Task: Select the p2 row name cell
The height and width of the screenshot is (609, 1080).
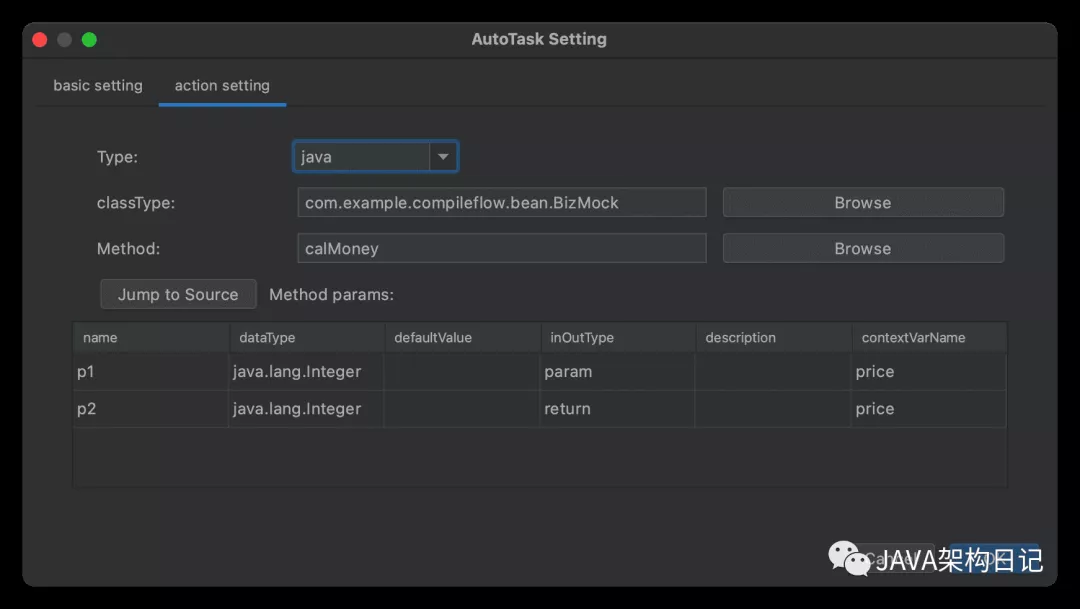Action: click(151, 409)
